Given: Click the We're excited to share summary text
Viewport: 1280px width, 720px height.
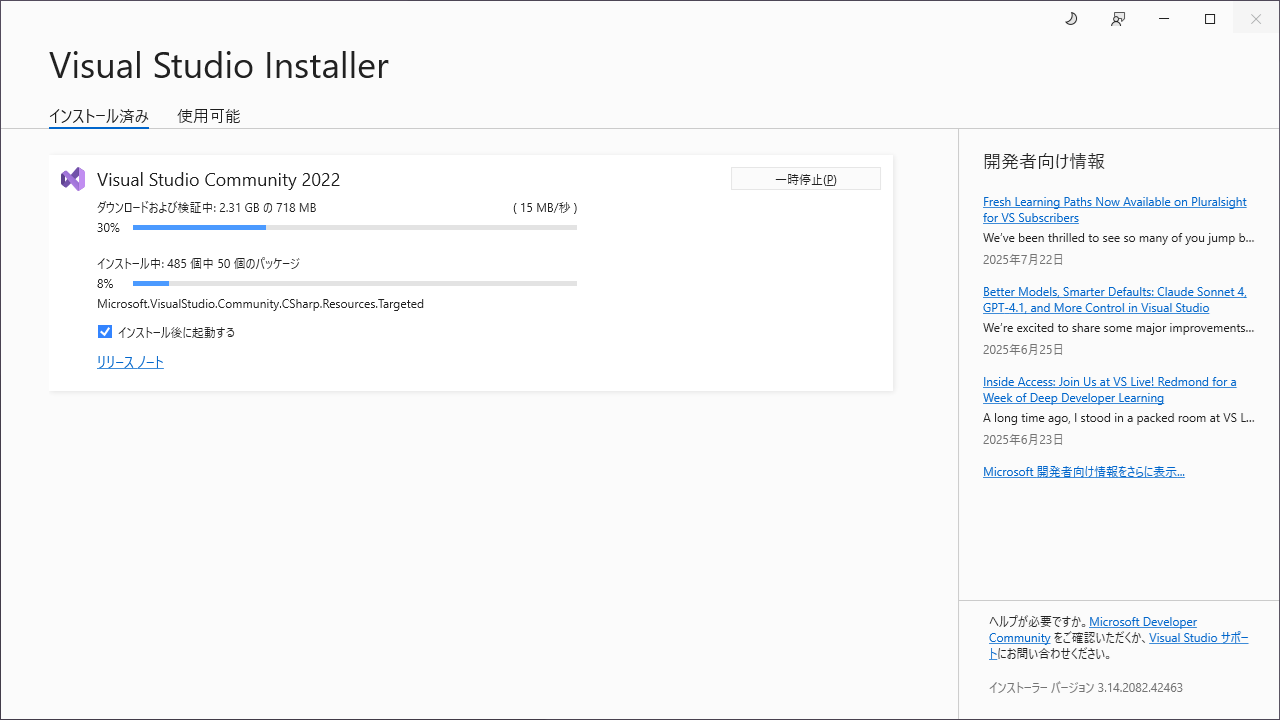Looking at the screenshot, I should [1118, 328].
